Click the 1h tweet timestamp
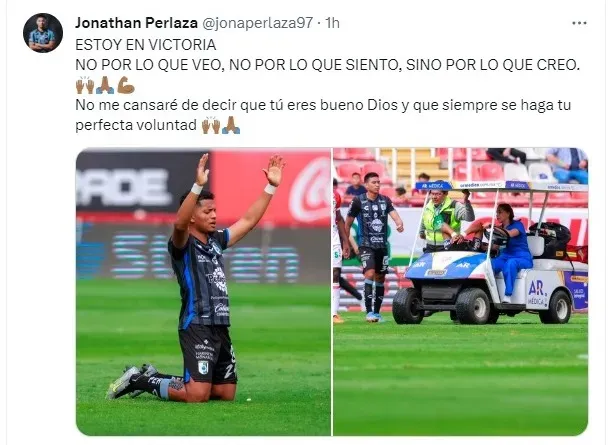Viewport: 610px width, 445px height. [332, 23]
